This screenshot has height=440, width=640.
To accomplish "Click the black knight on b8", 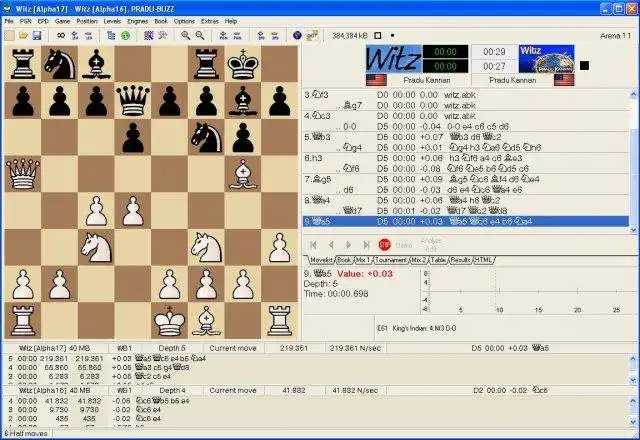I will tap(60, 64).
